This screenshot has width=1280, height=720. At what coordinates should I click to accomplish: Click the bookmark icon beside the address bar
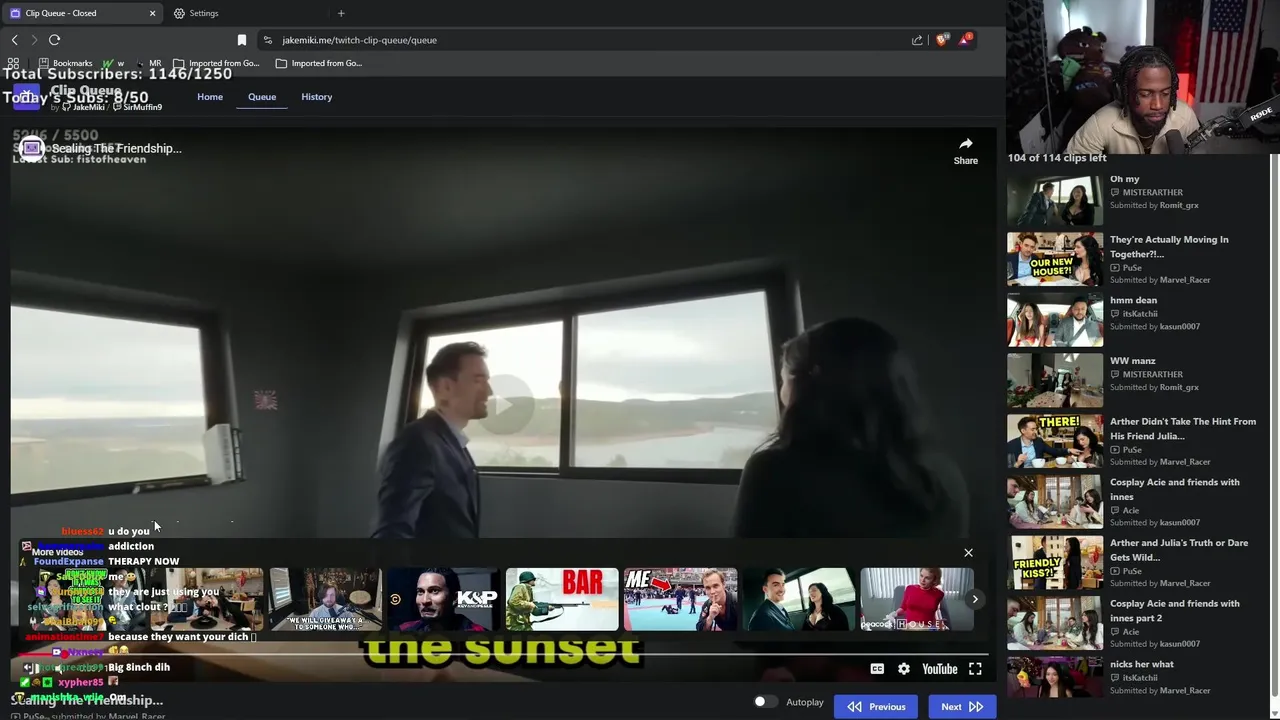coord(241,40)
